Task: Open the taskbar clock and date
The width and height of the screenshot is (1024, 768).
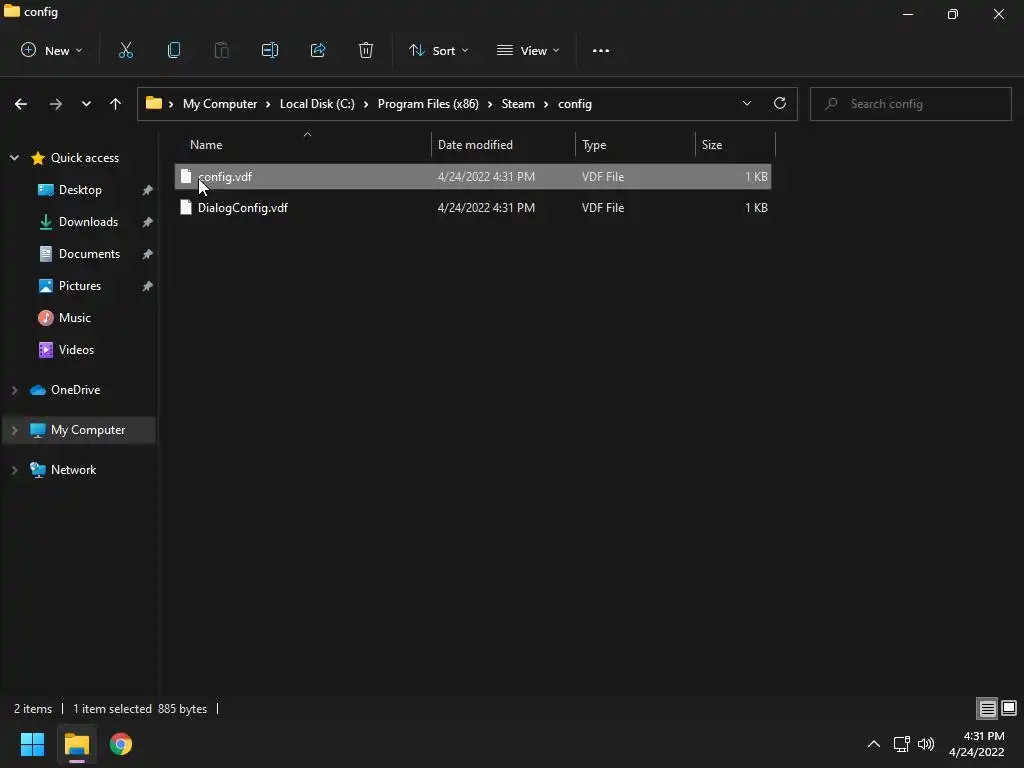Action: click(976, 744)
